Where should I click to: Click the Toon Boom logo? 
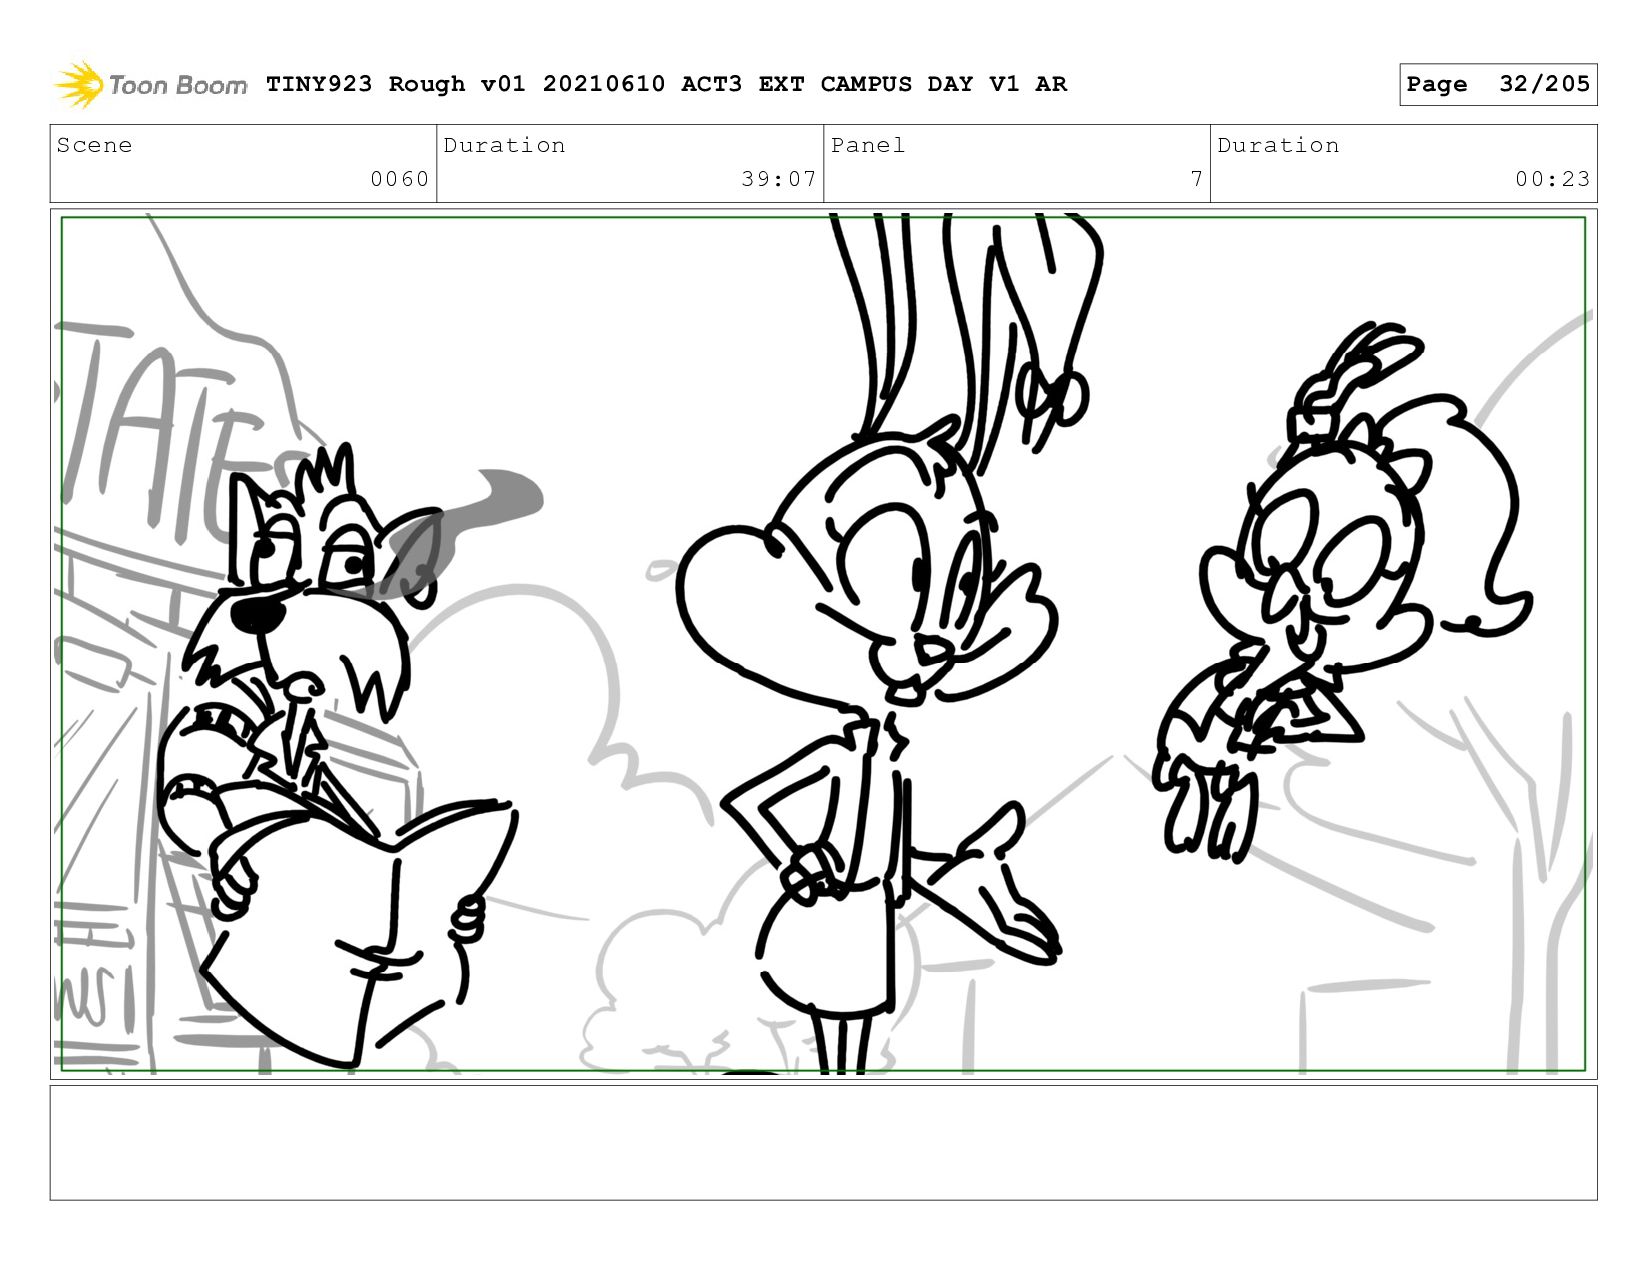(x=150, y=84)
